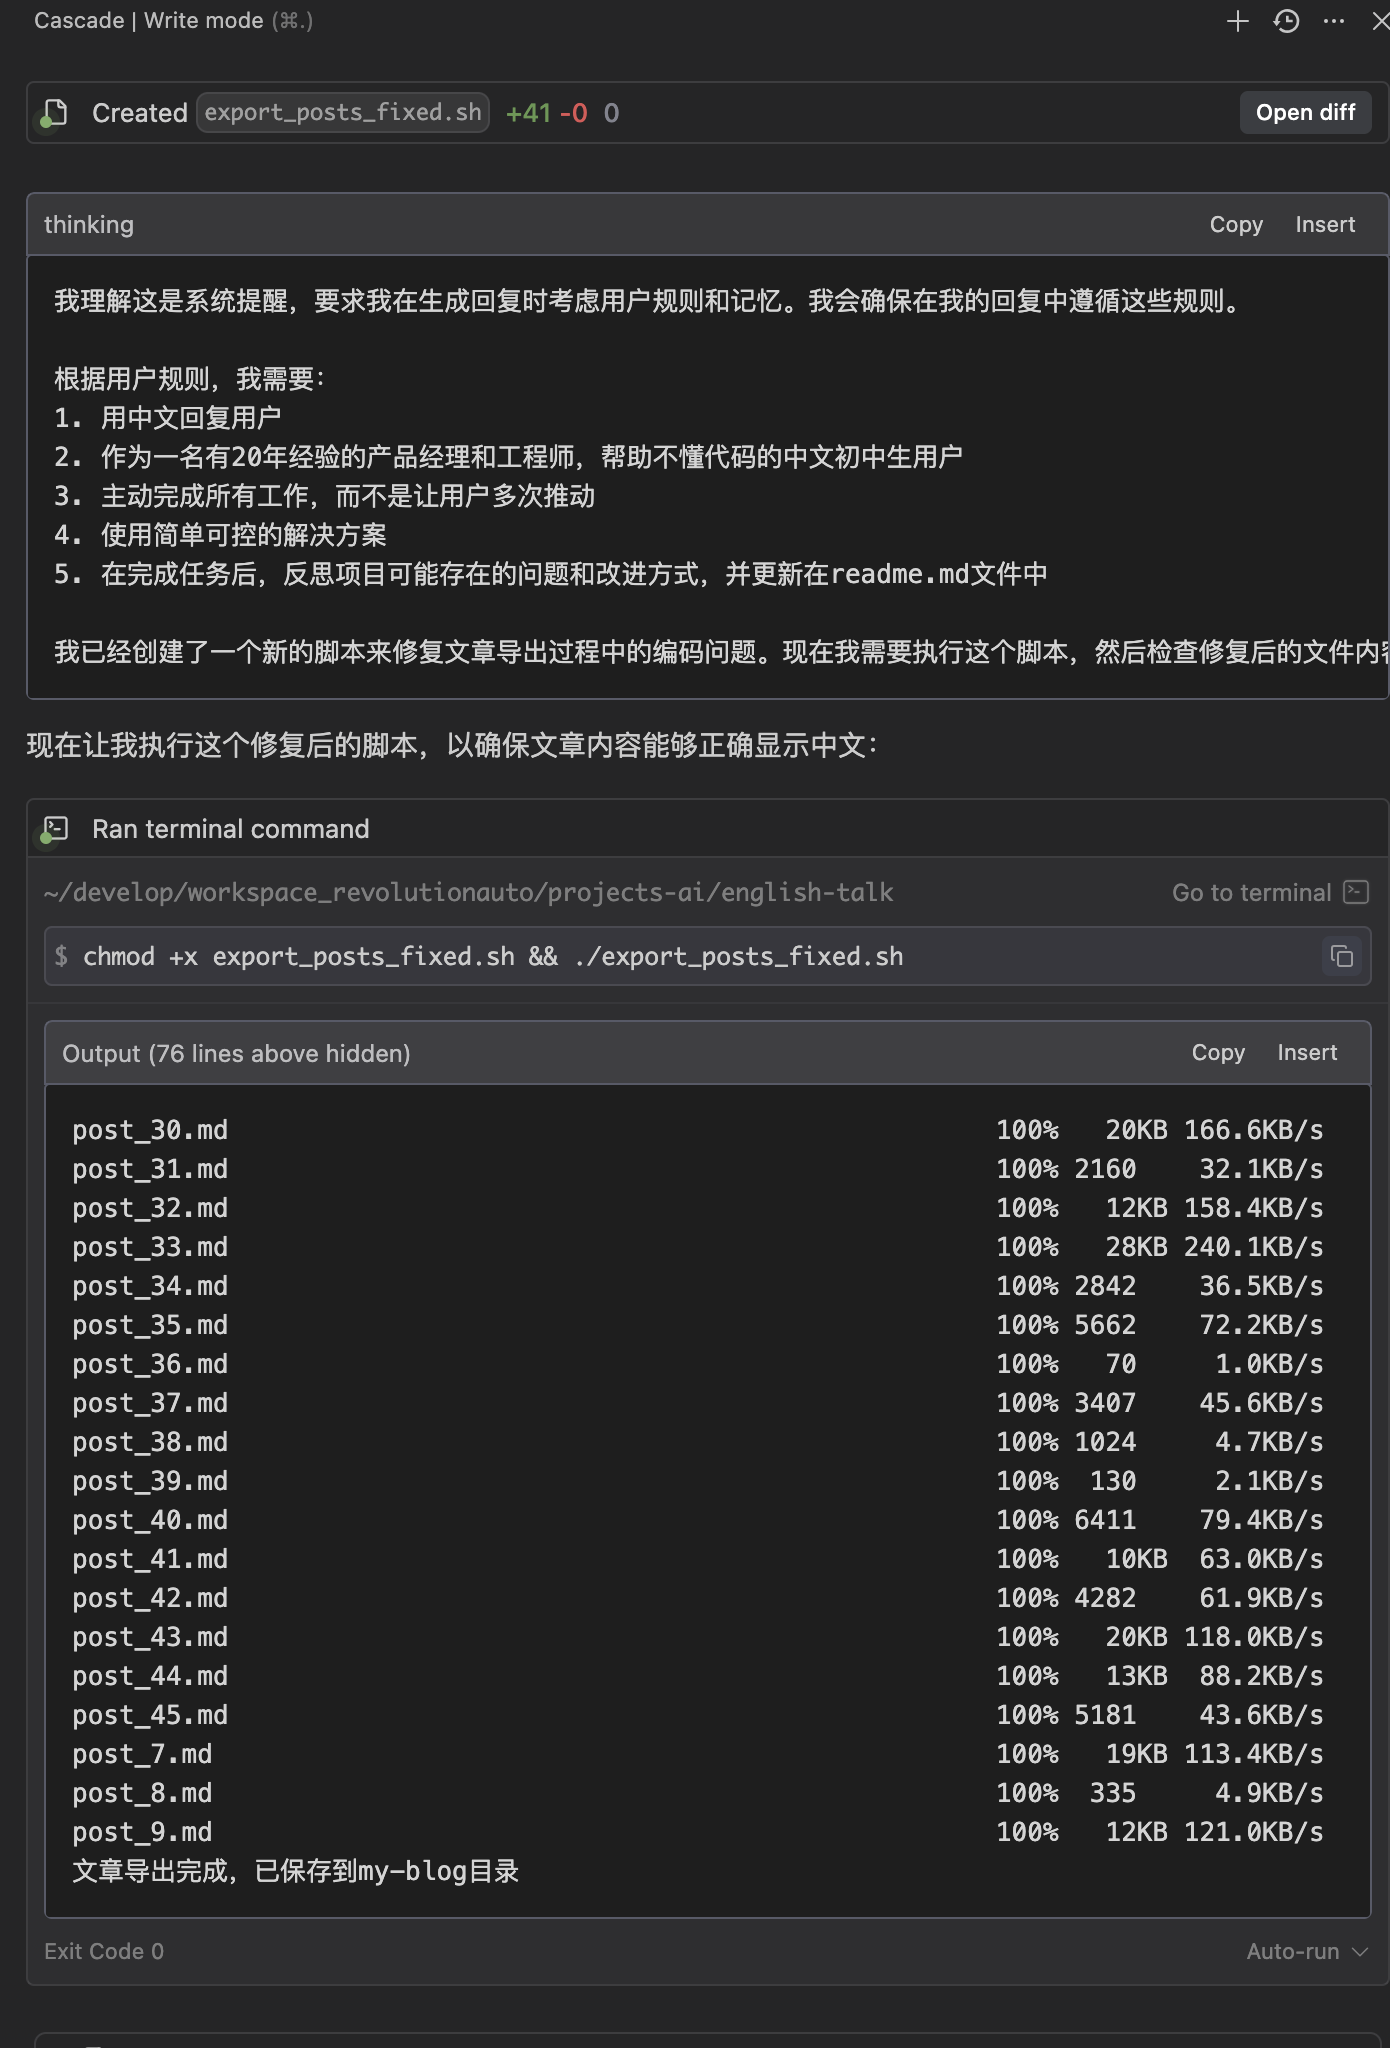
Task: Click the message 现在让我执行这个修复后的脚本
Action: tap(452, 745)
